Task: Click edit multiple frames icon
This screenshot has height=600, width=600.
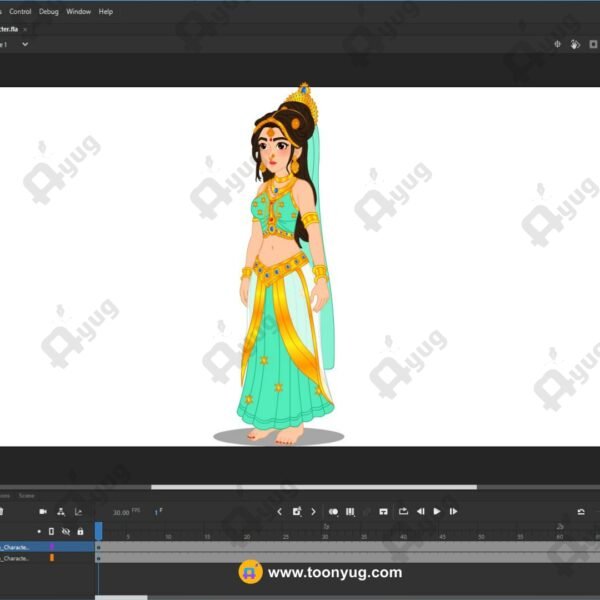Action: point(350,512)
